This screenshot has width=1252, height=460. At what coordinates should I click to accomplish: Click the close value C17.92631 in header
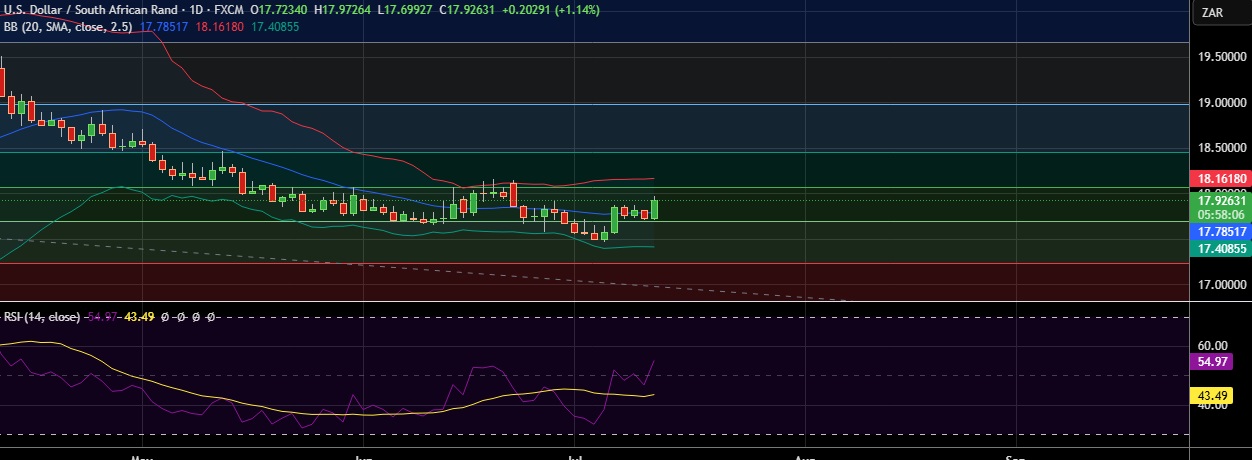(467, 10)
